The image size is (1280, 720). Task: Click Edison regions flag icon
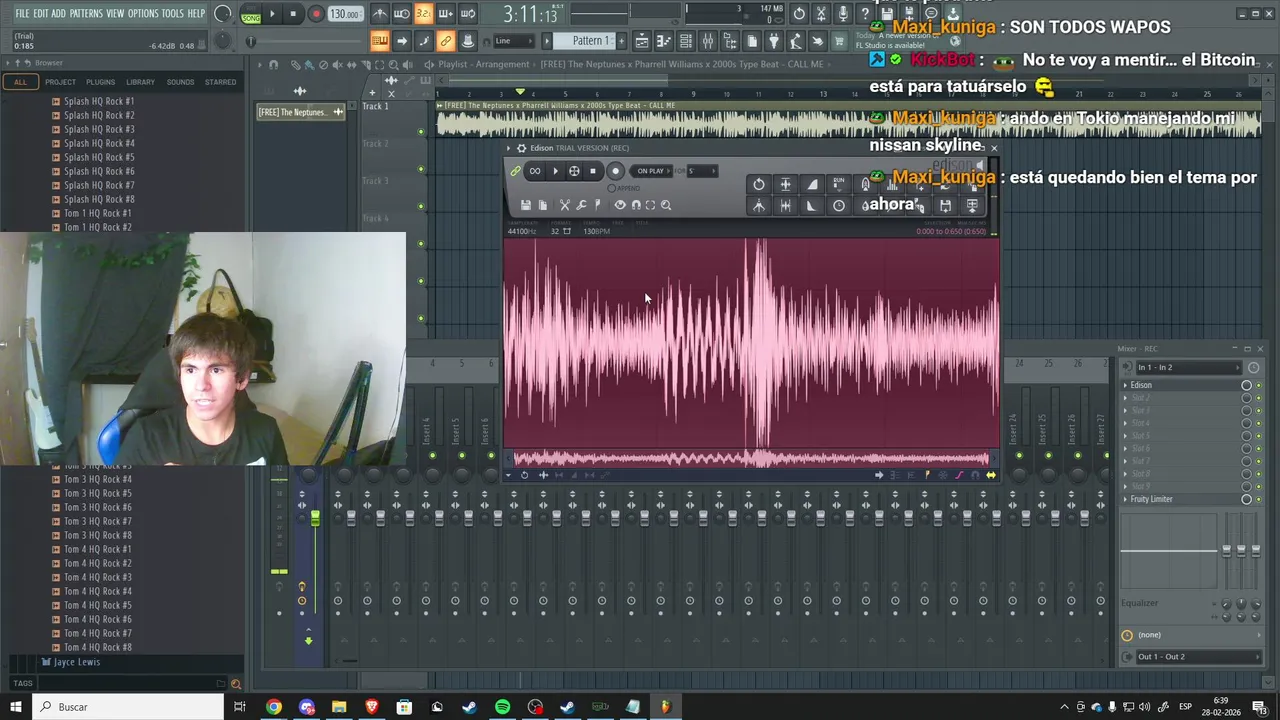(598, 205)
